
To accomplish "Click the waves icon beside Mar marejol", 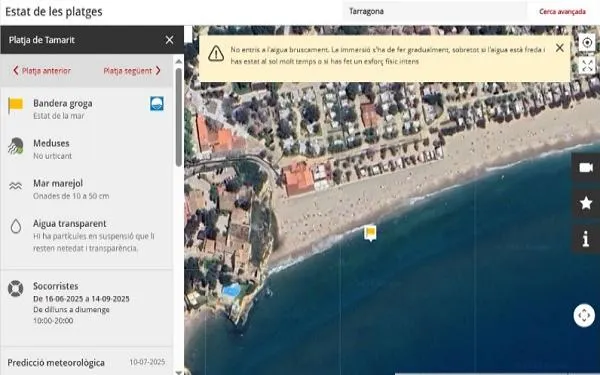I will point(16,186).
